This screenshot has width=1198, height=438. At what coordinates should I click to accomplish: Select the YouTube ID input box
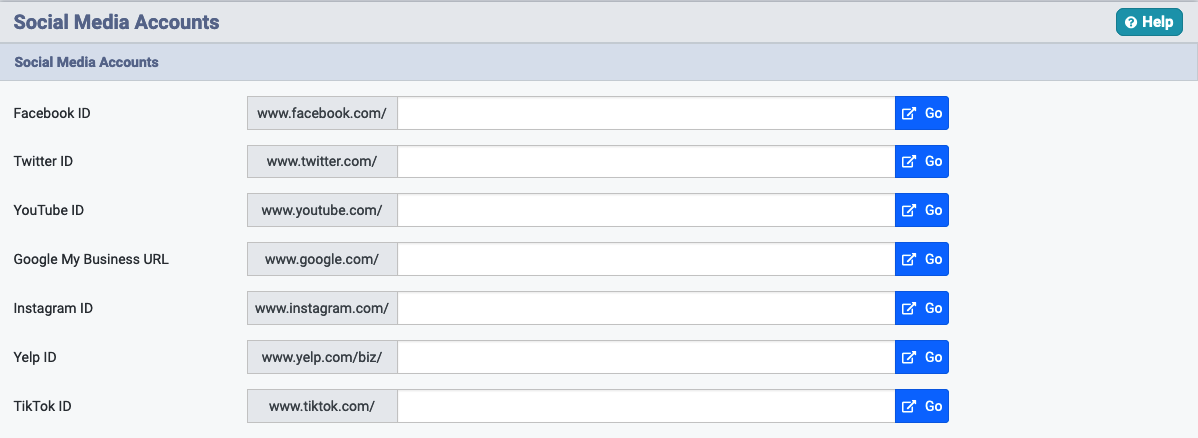click(x=646, y=210)
